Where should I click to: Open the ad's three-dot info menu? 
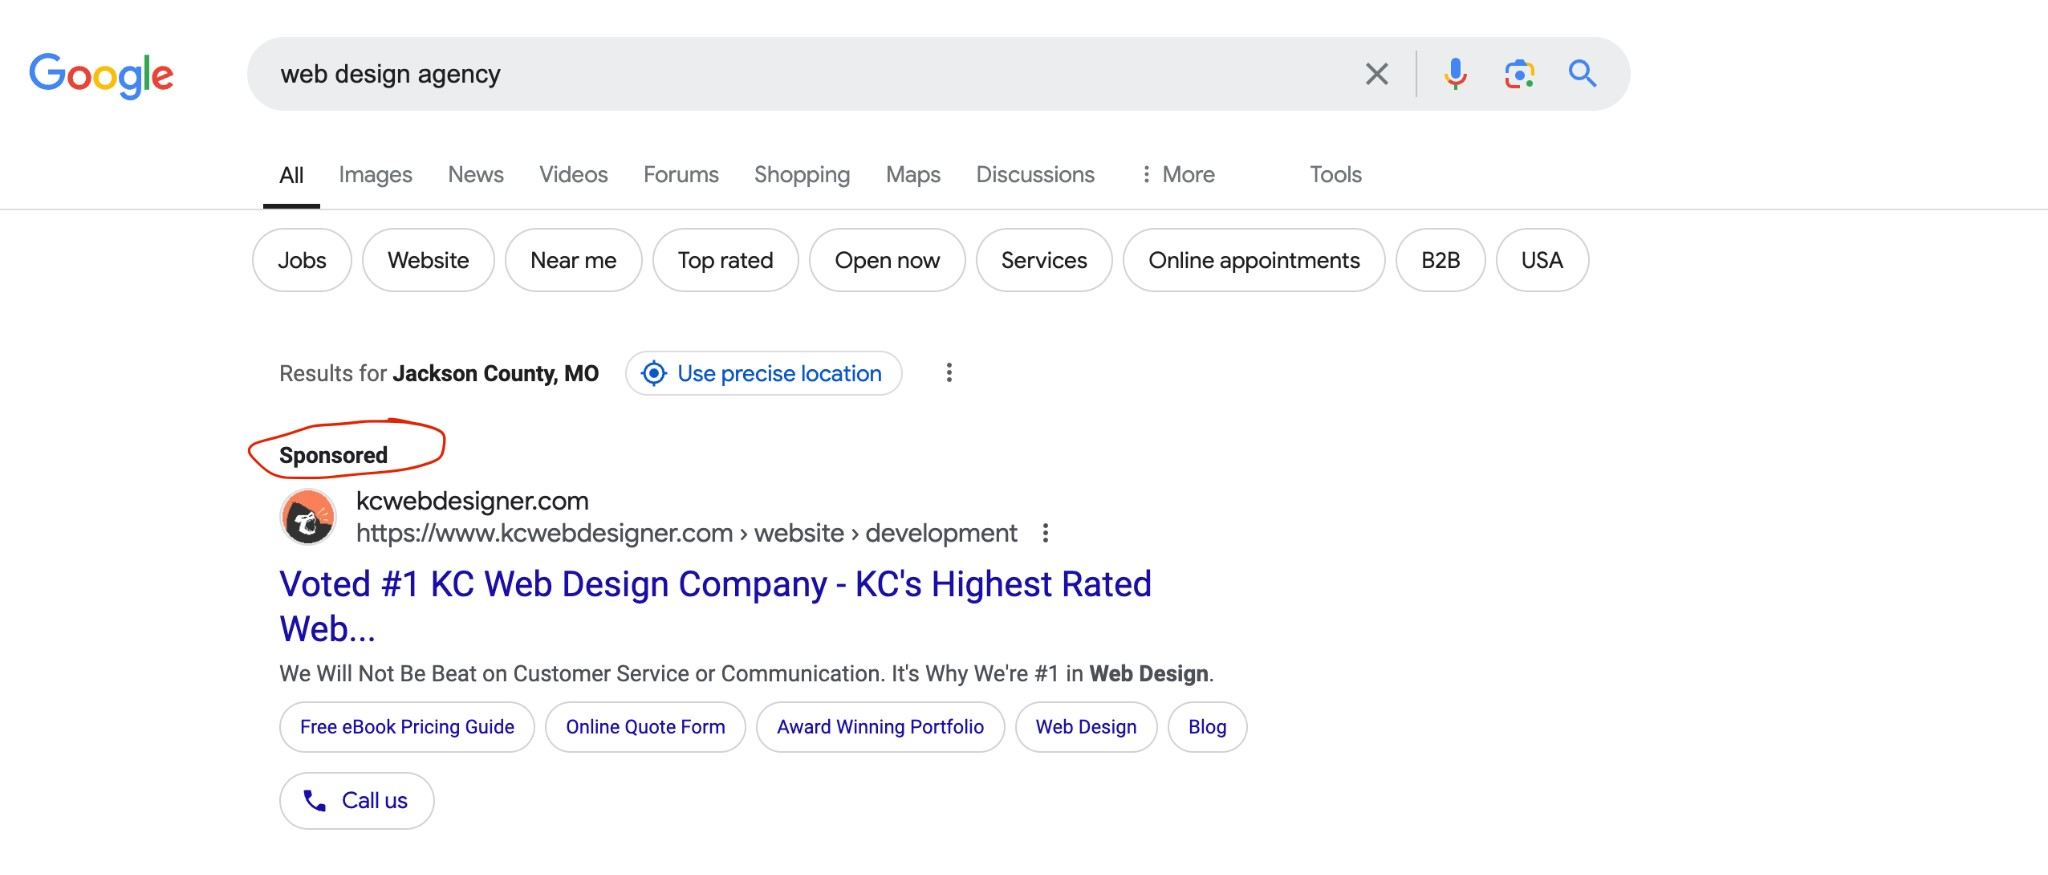pyautogui.click(x=1045, y=533)
